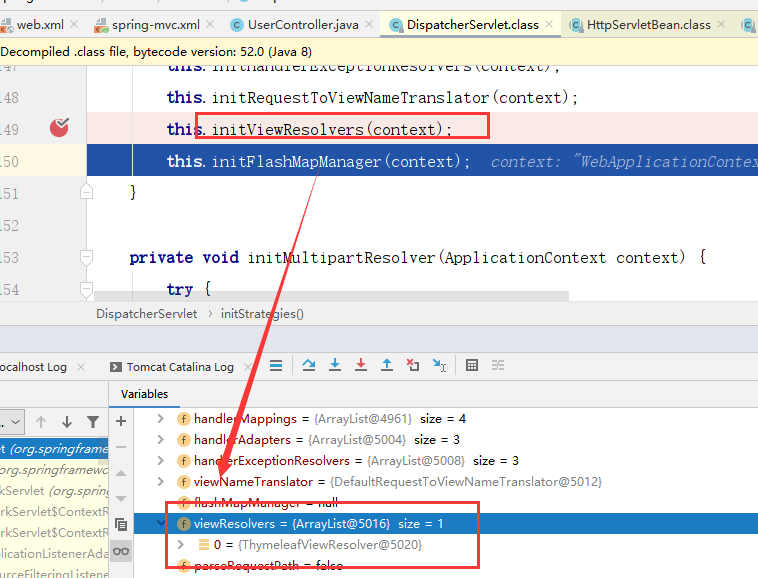Screen dimensions: 758x578
Task: Open the localhost Log tab
Action: (x=33, y=367)
